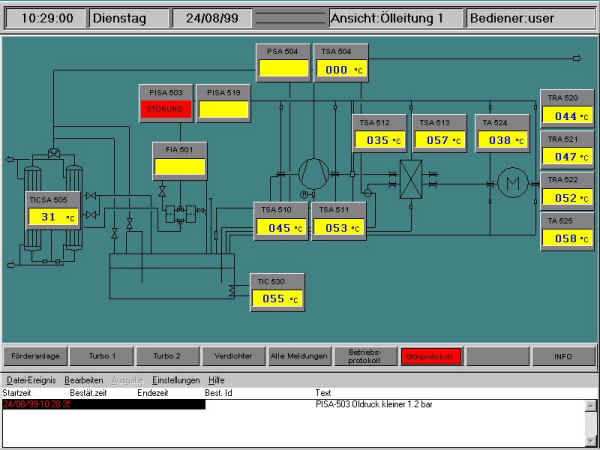Click the date field 24/08/99
This screenshot has height=450, width=600.
click(x=212, y=18)
